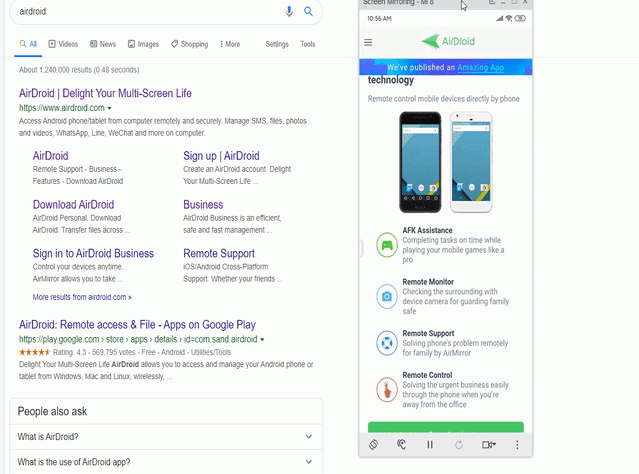Select the white phone image
Screen dimensions: 639x474
coord(471,162)
